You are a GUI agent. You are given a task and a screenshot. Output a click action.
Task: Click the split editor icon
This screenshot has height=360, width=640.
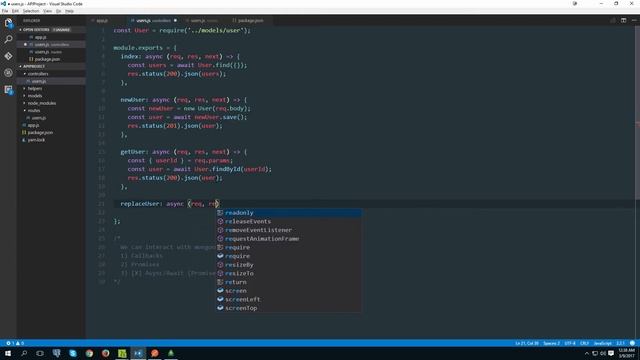[x=623, y=20]
